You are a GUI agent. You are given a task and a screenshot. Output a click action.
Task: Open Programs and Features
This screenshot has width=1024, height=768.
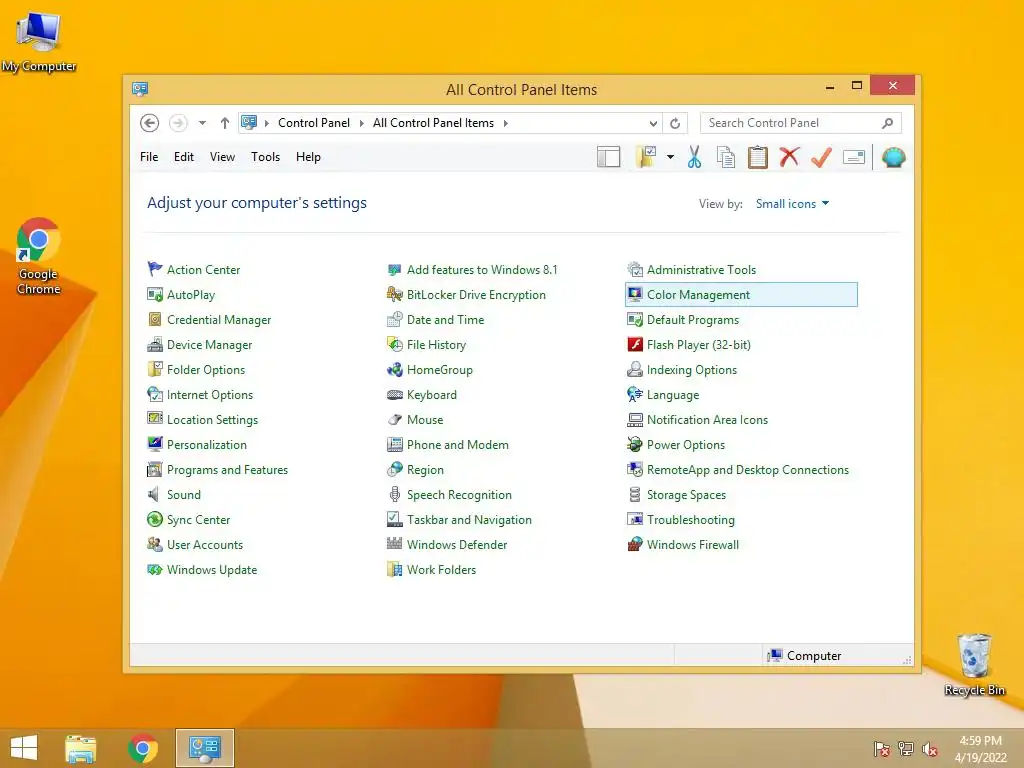(x=227, y=470)
